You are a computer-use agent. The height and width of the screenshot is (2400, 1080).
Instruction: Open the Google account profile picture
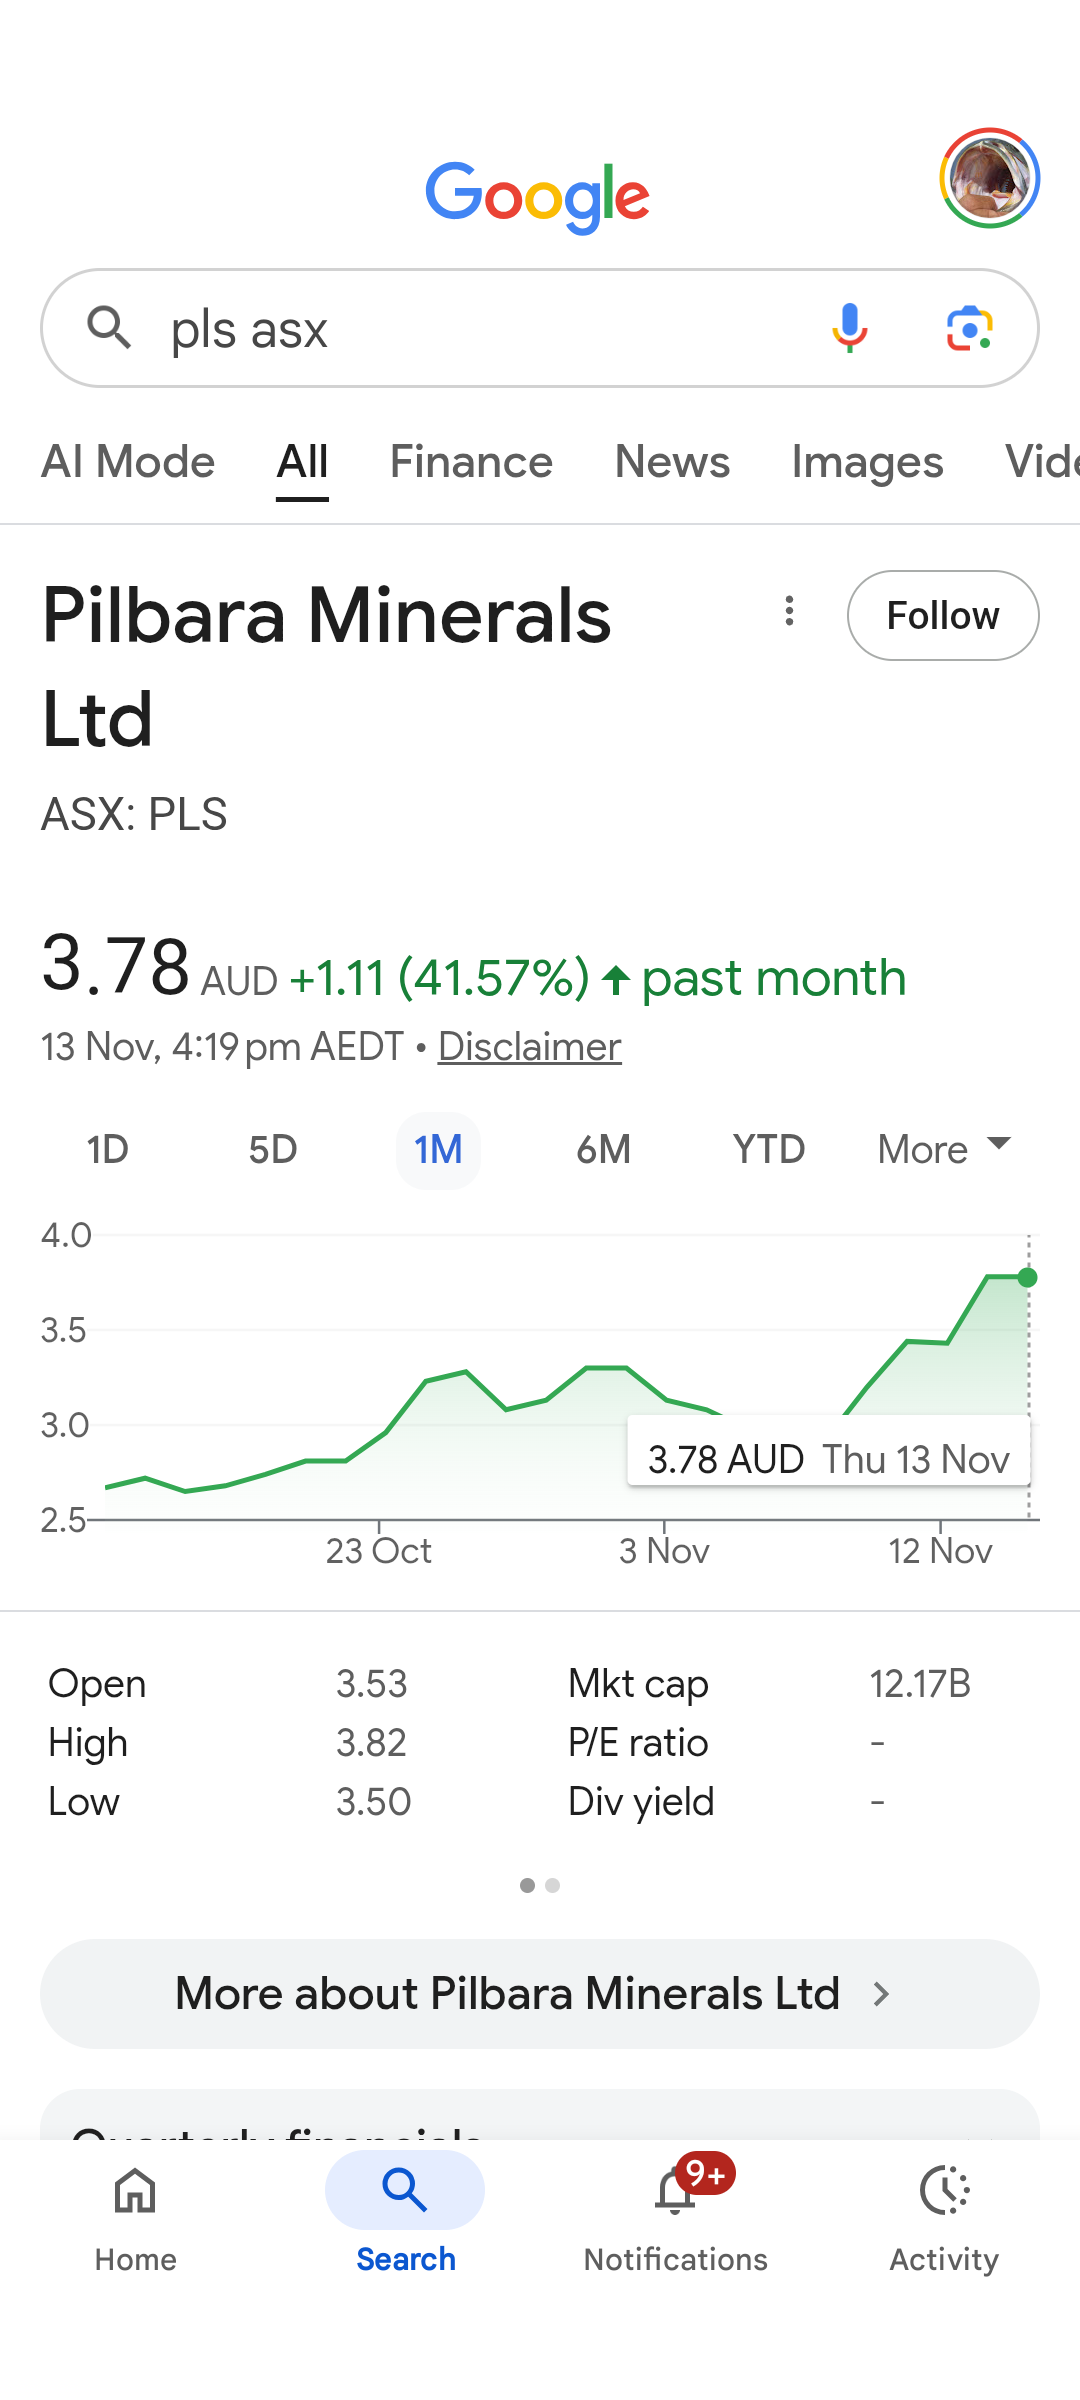pos(989,178)
